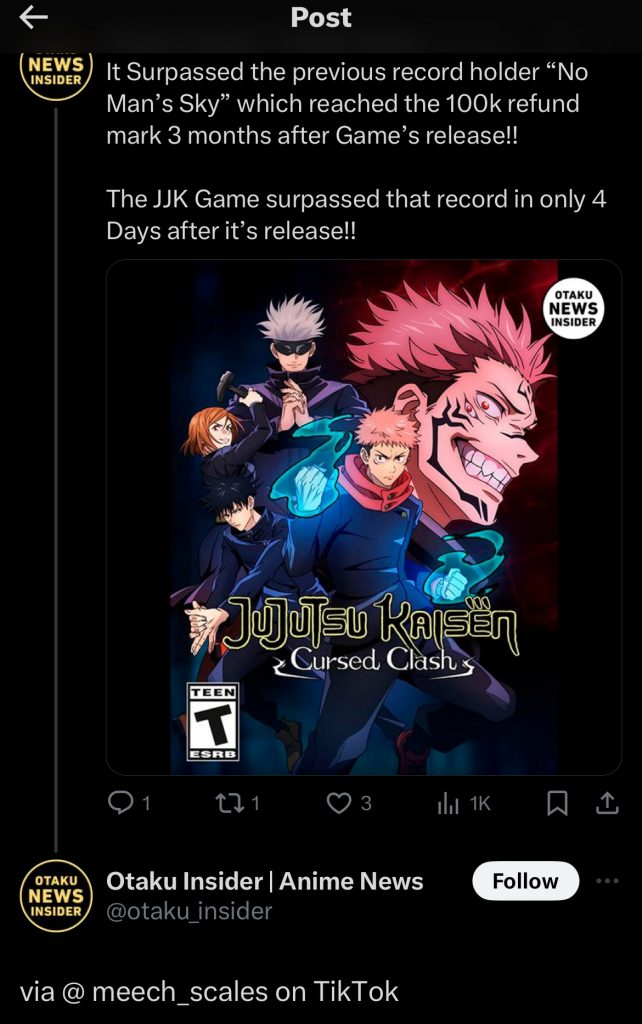Tap the meech_scales TikTok credit text
Screen dimensions: 642x1024
pyautogui.click(x=209, y=991)
